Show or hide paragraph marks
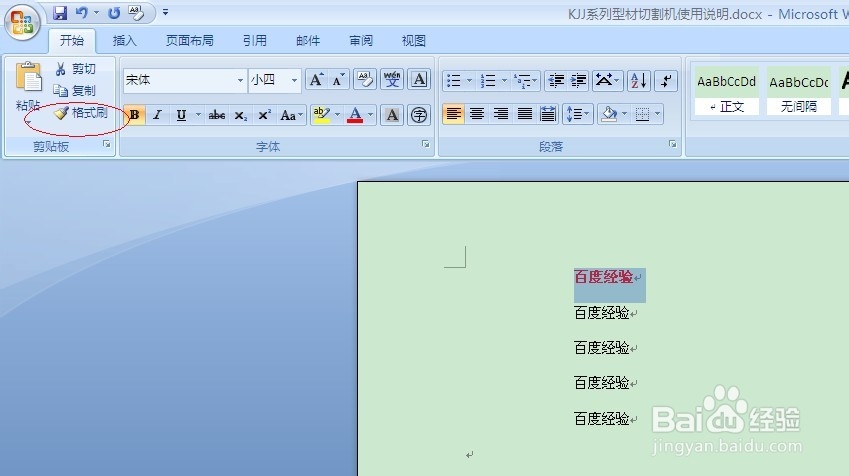 [x=666, y=81]
